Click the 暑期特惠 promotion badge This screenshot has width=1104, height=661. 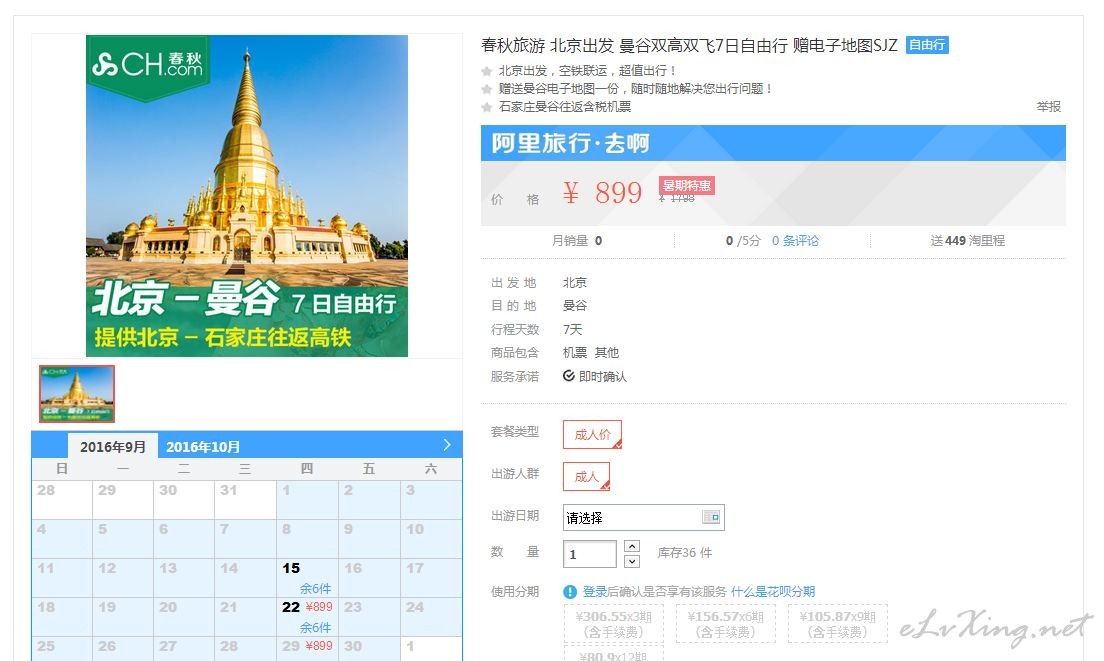(686, 186)
